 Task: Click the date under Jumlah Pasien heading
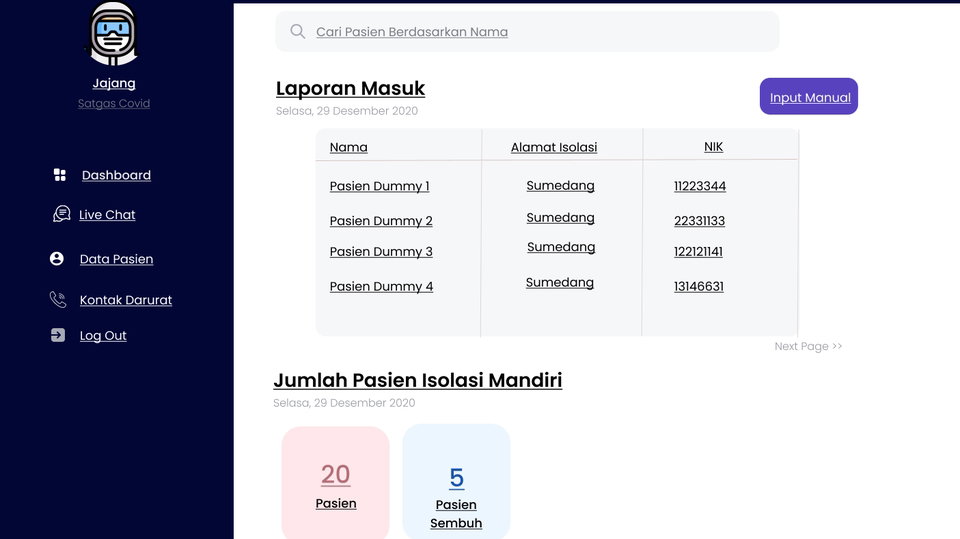(x=344, y=403)
